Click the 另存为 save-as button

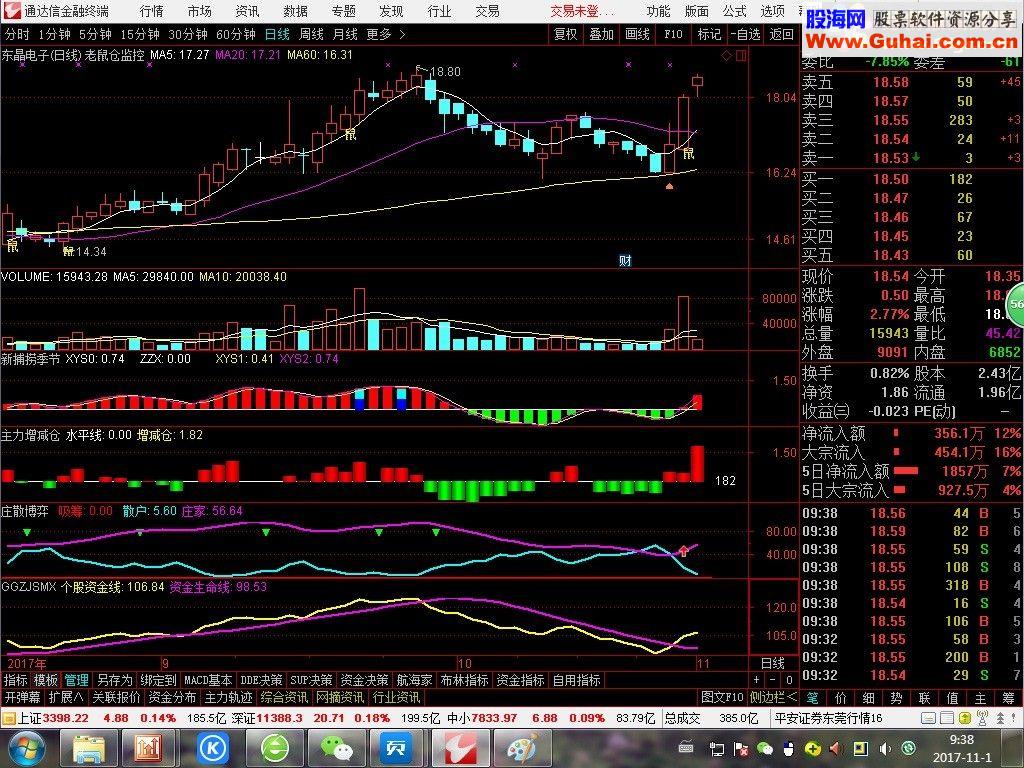coord(114,680)
